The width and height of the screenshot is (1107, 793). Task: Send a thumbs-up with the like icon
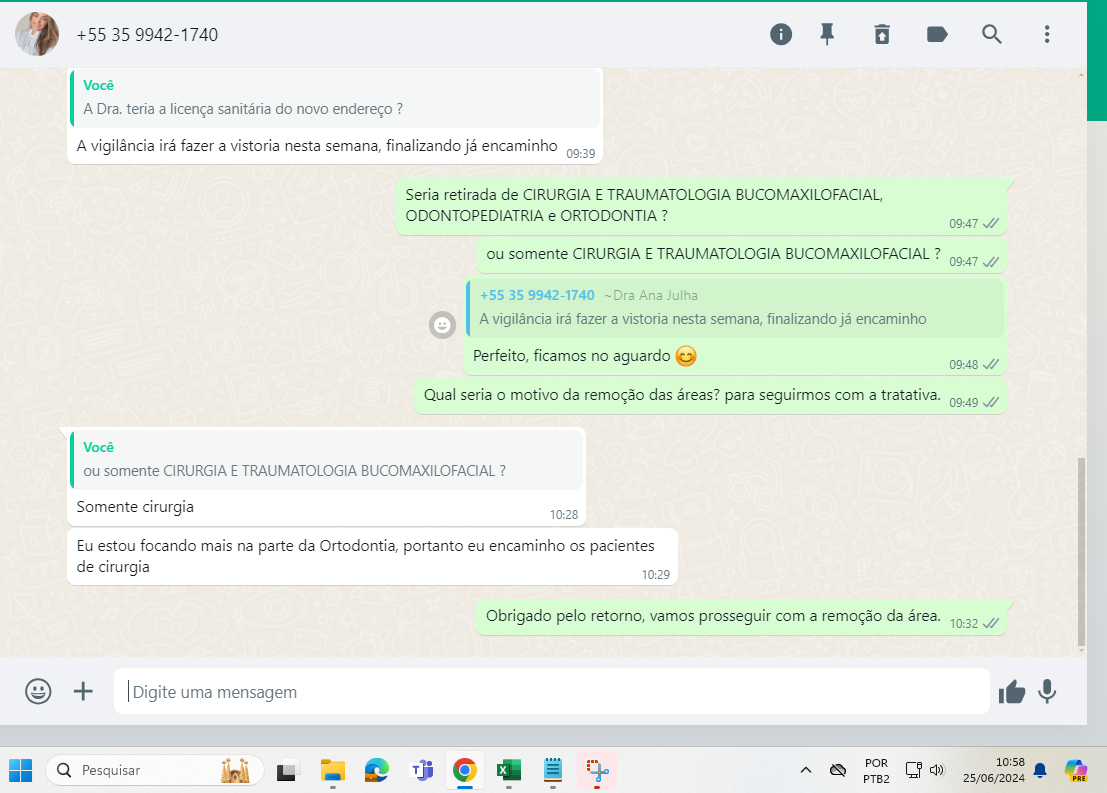point(1012,692)
